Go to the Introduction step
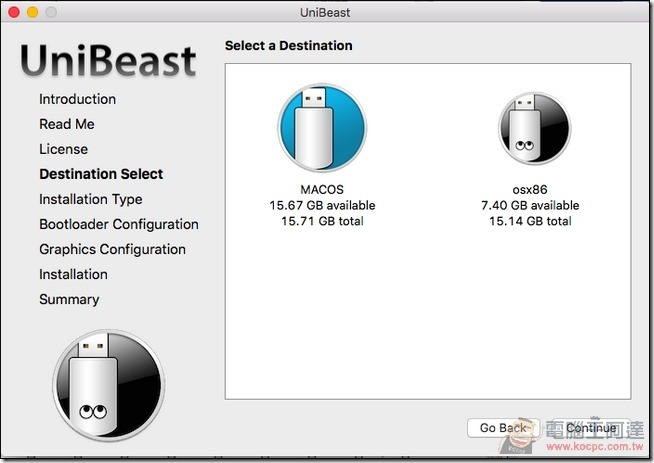This screenshot has height=463, width=654. pos(77,99)
